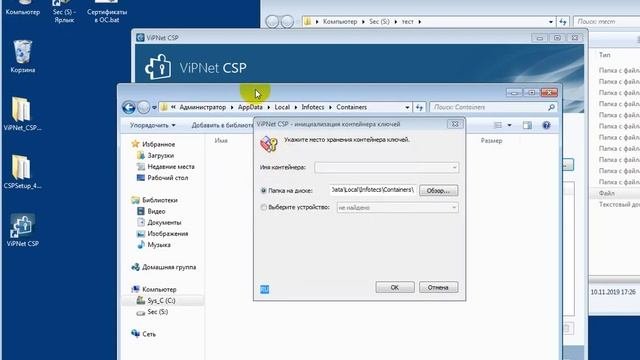Select the Sec (S:) drive in navigation pane
The height and width of the screenshot is (360, 640).
(x=158, y=312)
